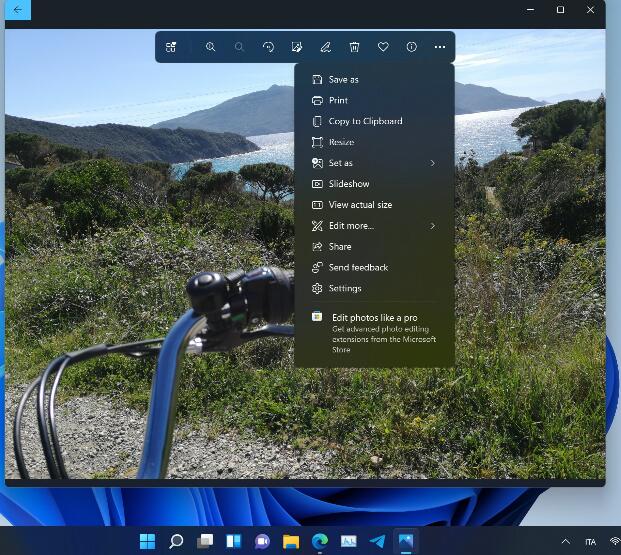Viewport: 621px width, 555px height.
Task: Expand the Set as submenu arrow
Action: (x=432, y=163)
